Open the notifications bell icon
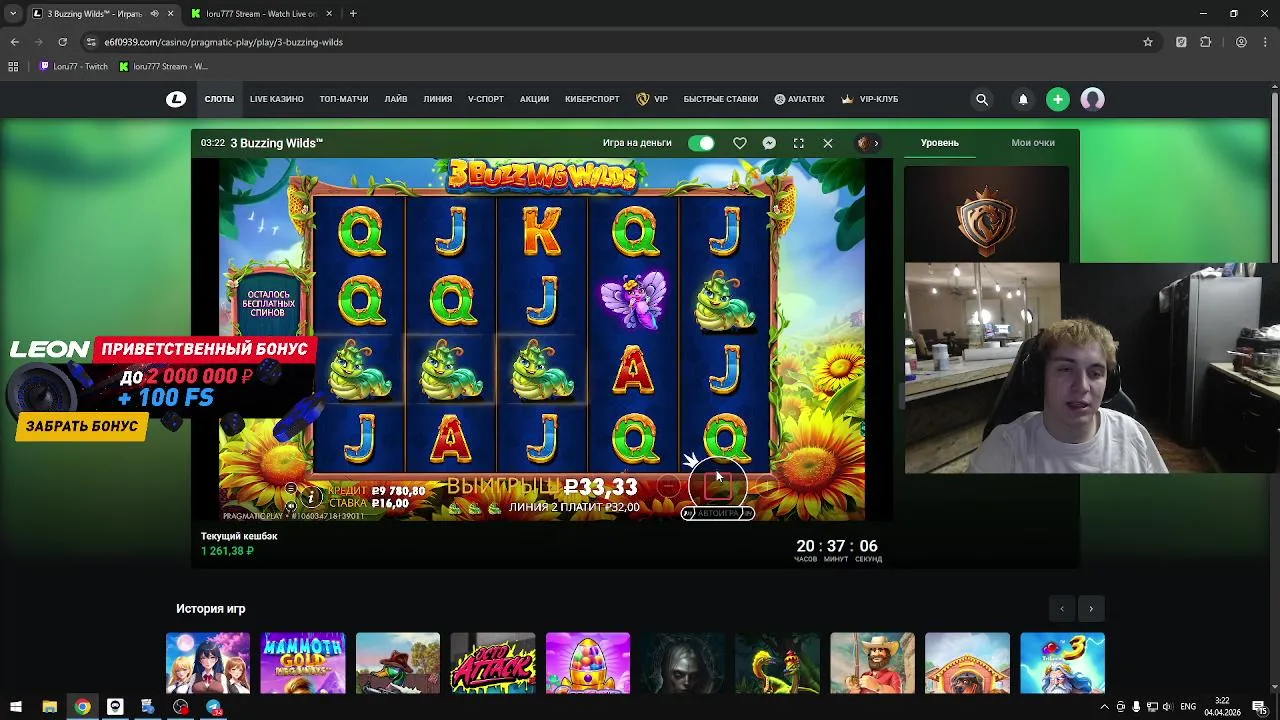The height and width of the screenshot is (720, 1280). coord(1023,99)
